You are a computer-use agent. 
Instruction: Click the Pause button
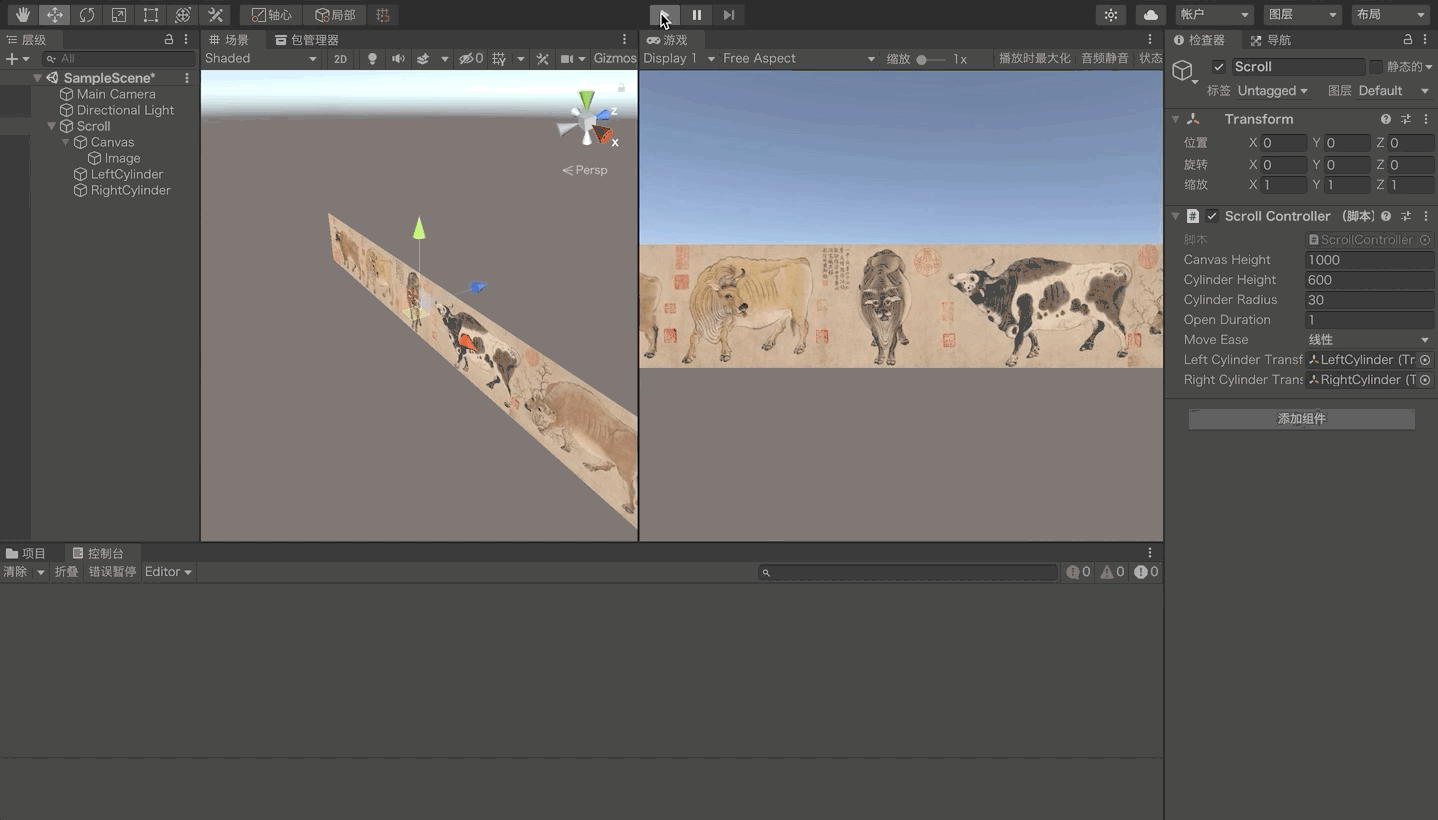pos(697,15)
